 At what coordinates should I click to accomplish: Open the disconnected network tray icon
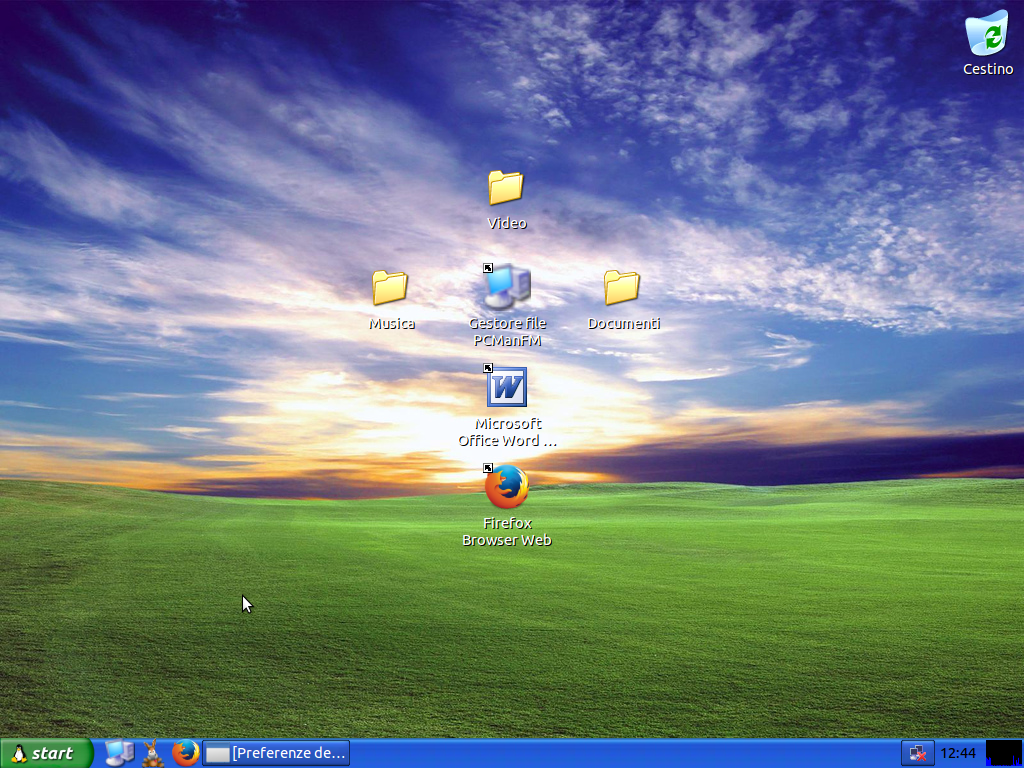917,753
